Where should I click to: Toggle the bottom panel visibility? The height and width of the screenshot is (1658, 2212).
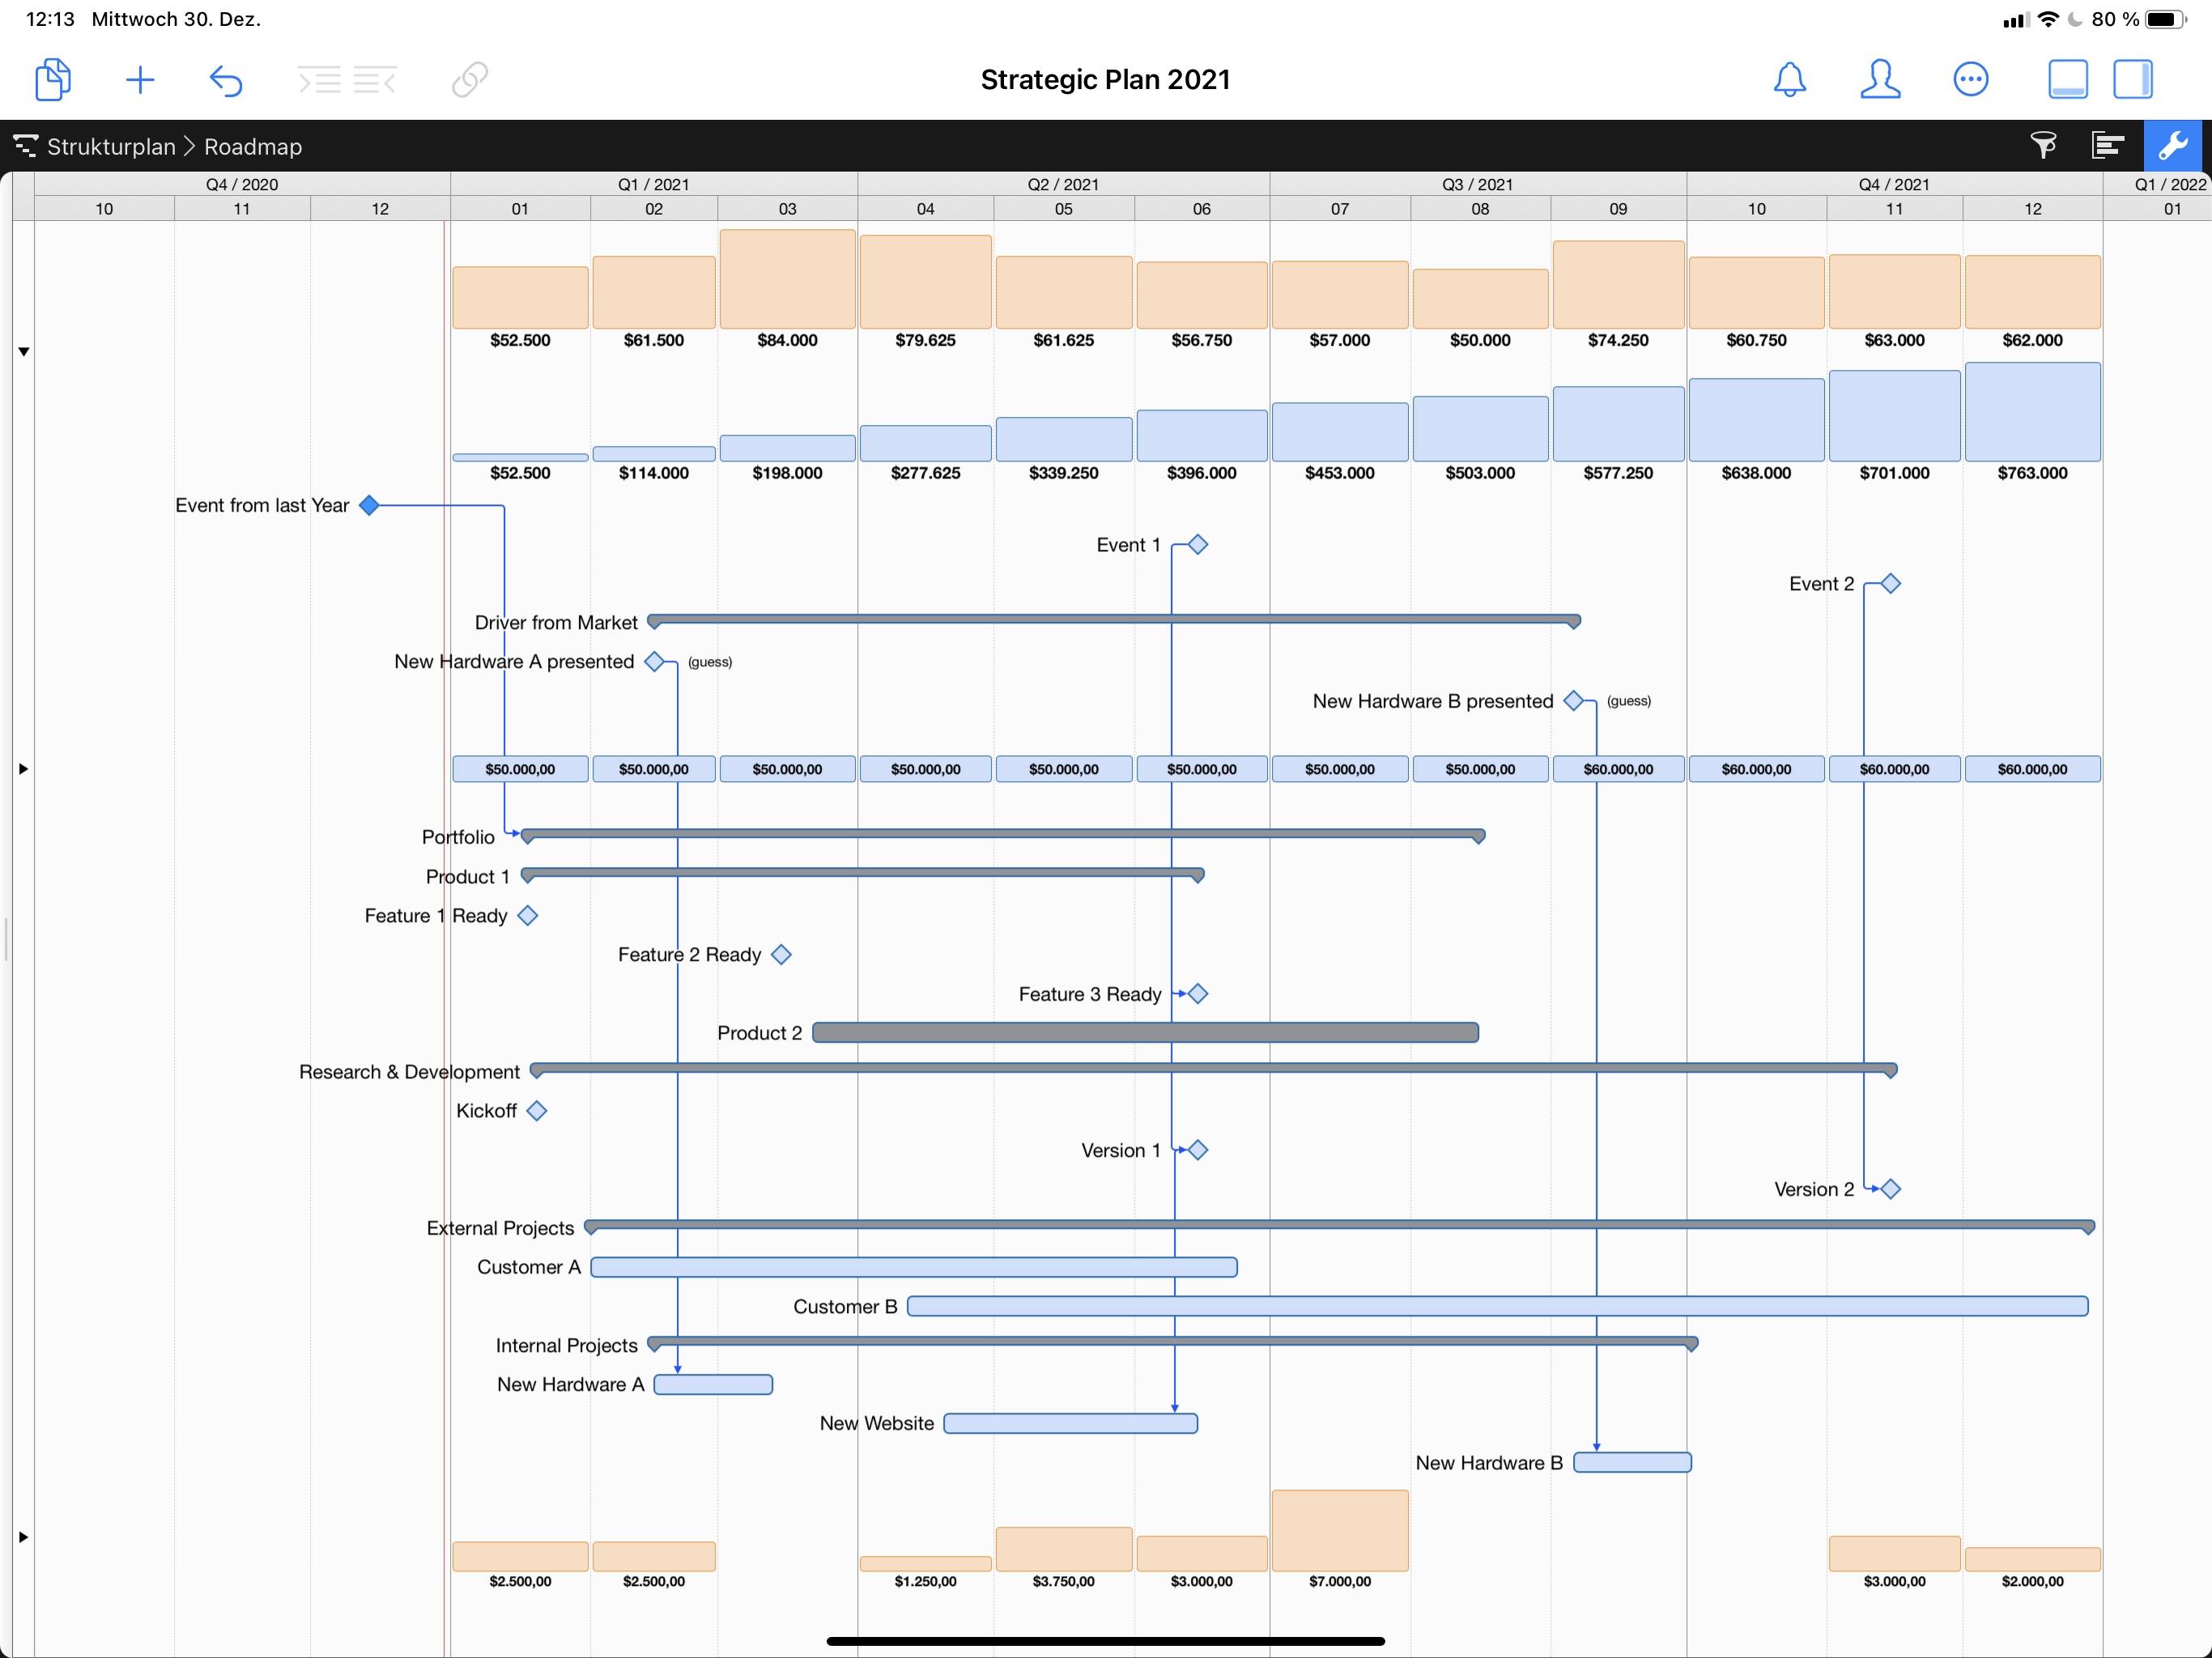pos(2067,80)
